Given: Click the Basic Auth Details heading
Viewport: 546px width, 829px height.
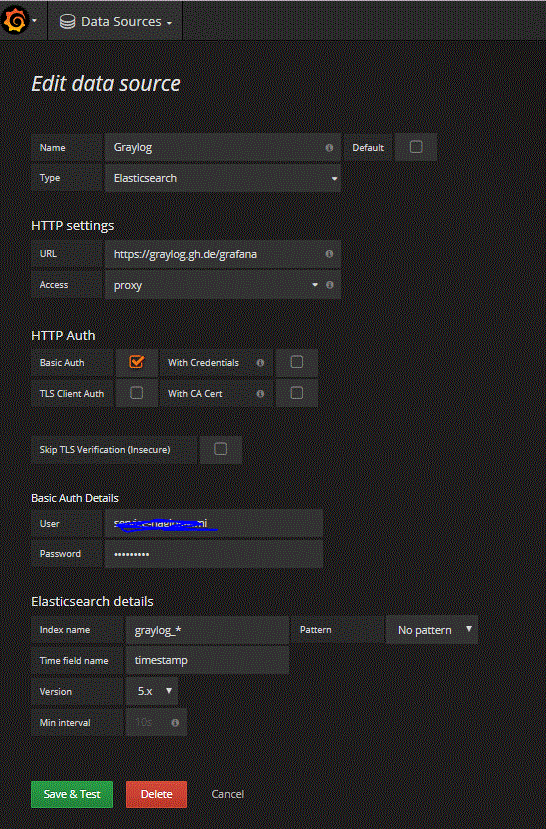Looking at the screenshot, I should pos(75,498).
